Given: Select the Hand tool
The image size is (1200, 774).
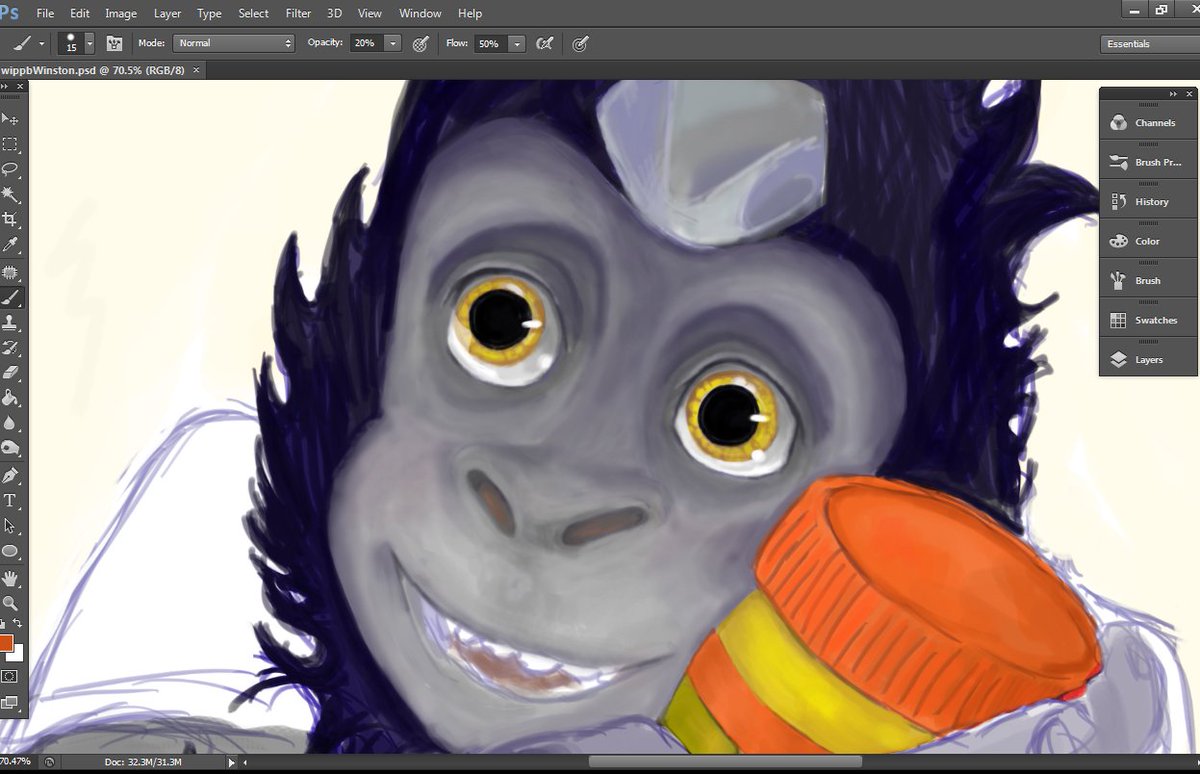Looking at the screenshot, I should click(x=10, y=578).
